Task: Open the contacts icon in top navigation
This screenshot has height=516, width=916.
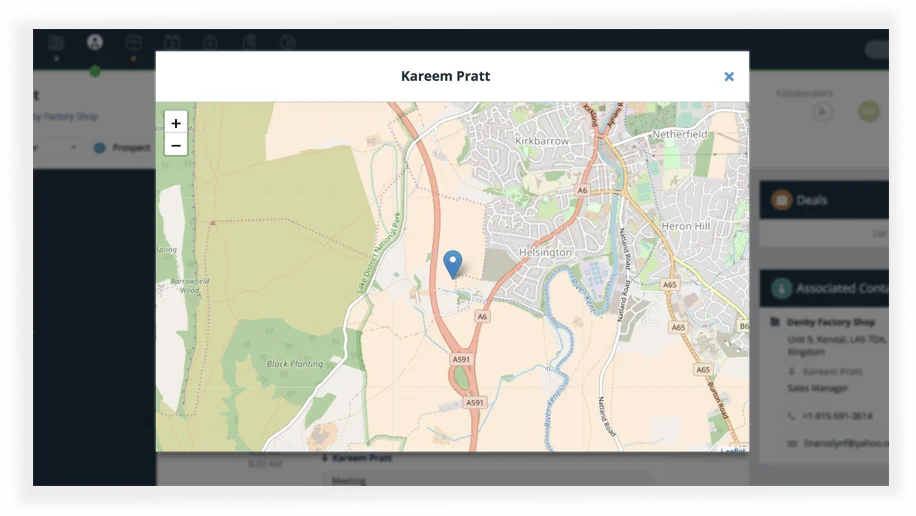Action: pyautogui.click(x=95, y=42)
